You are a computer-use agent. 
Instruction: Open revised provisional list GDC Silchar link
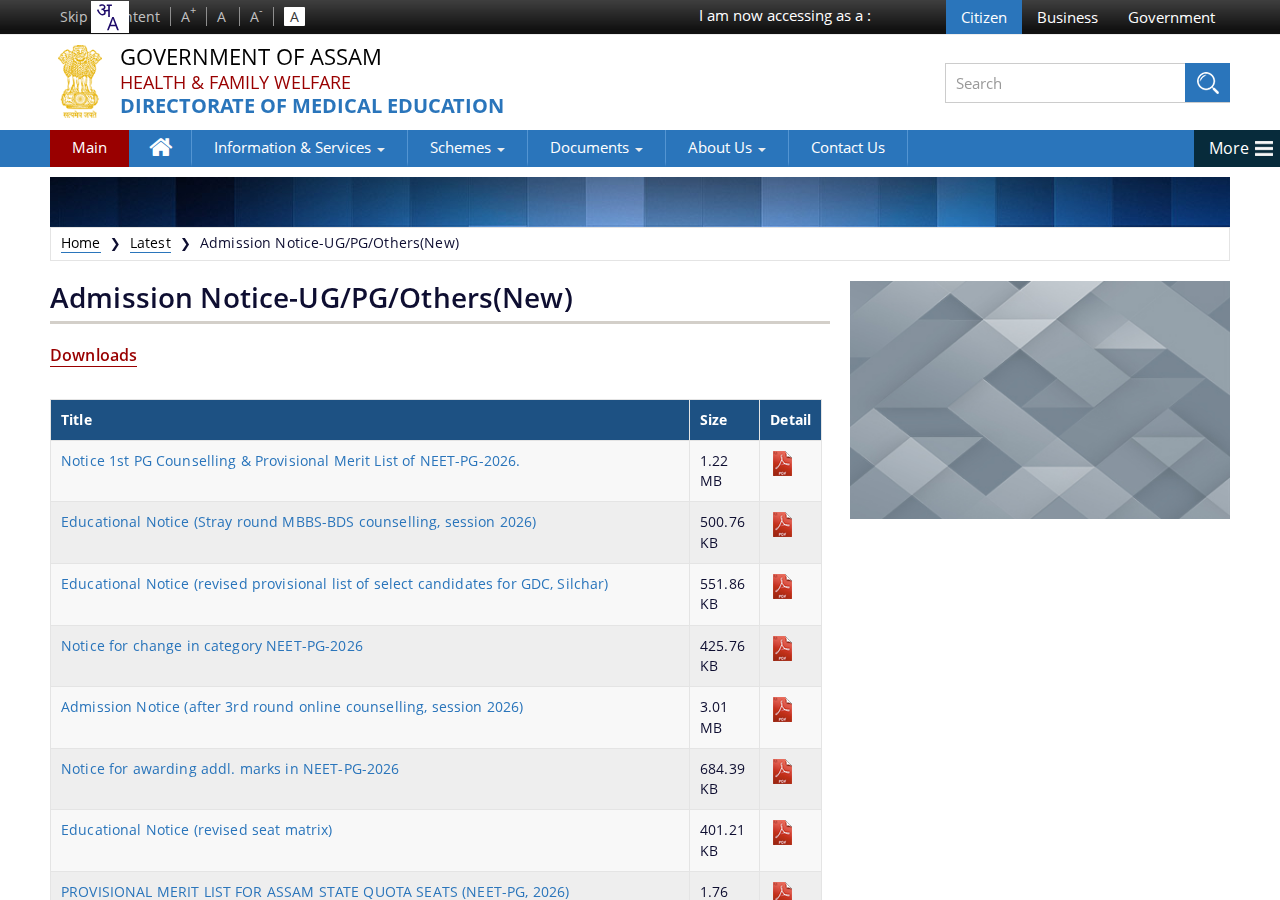tap(334, 584)
